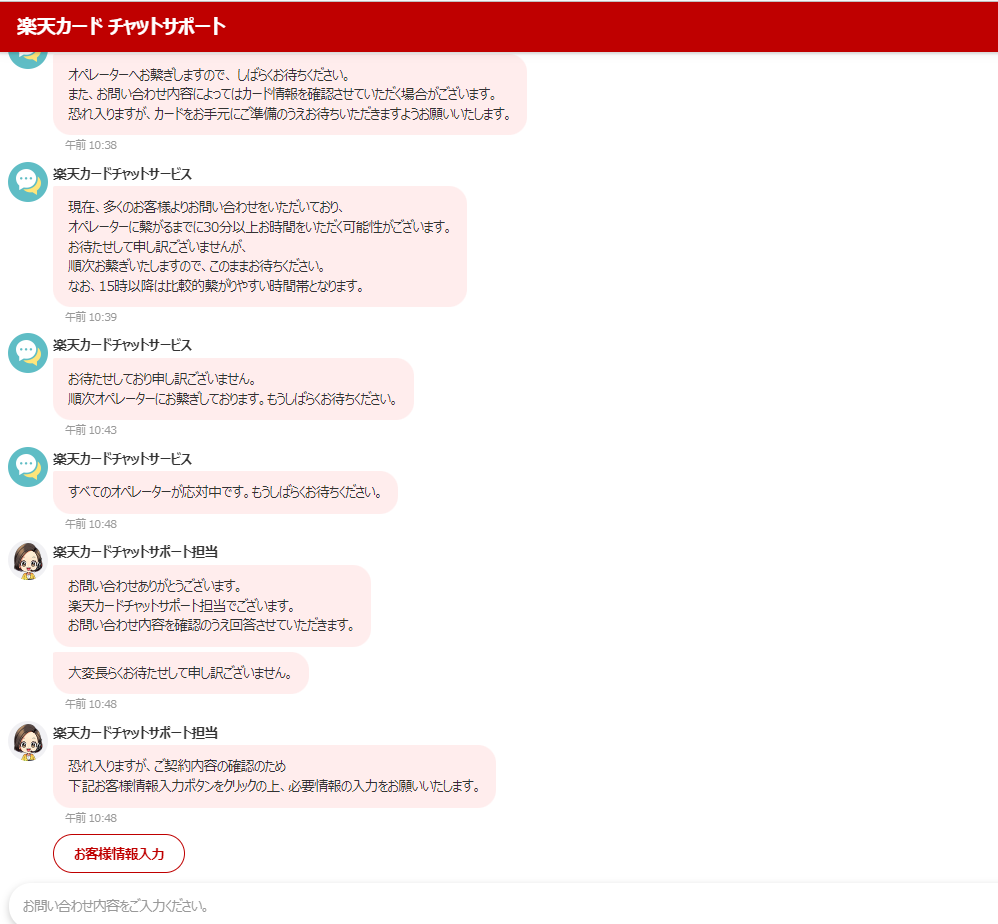Click bot avatar beside すべてのオペレーター message
Image resolution: width=998 pixels, height=924 pixels.
coord(28,467)
